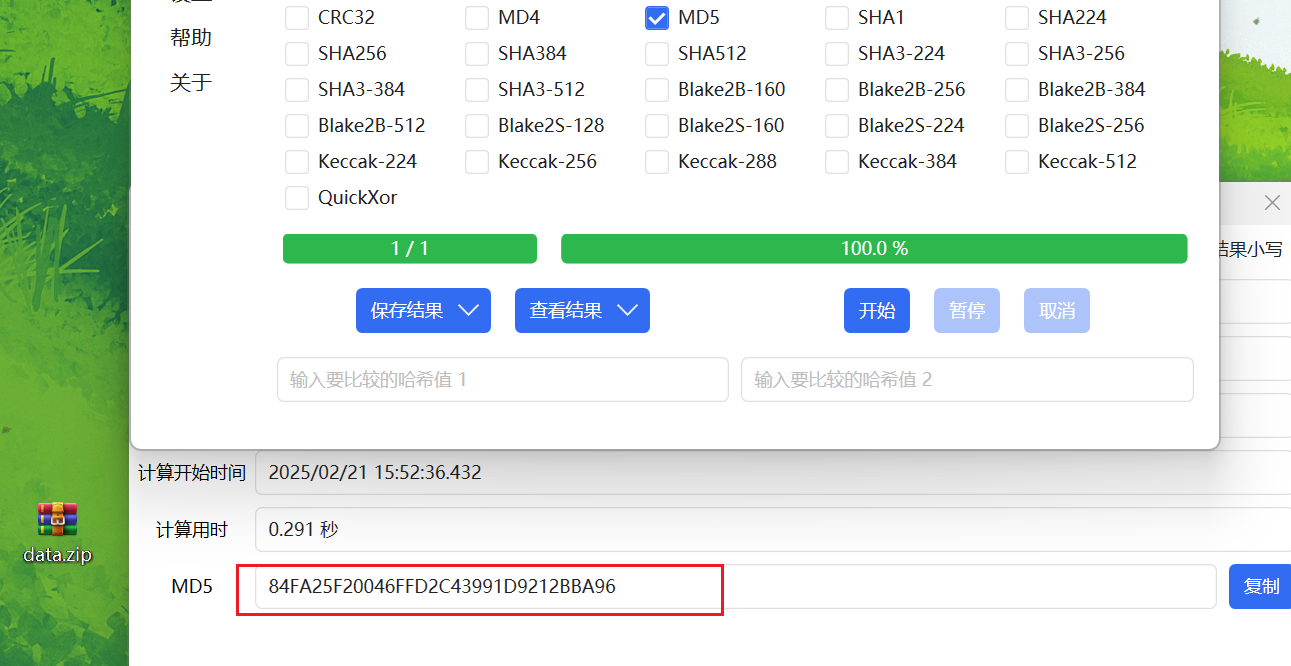Enable the Blake2S-256 checkbox
Image resolution: width=1291 pixels, height=666 pixels.
tap(1017, 126)
